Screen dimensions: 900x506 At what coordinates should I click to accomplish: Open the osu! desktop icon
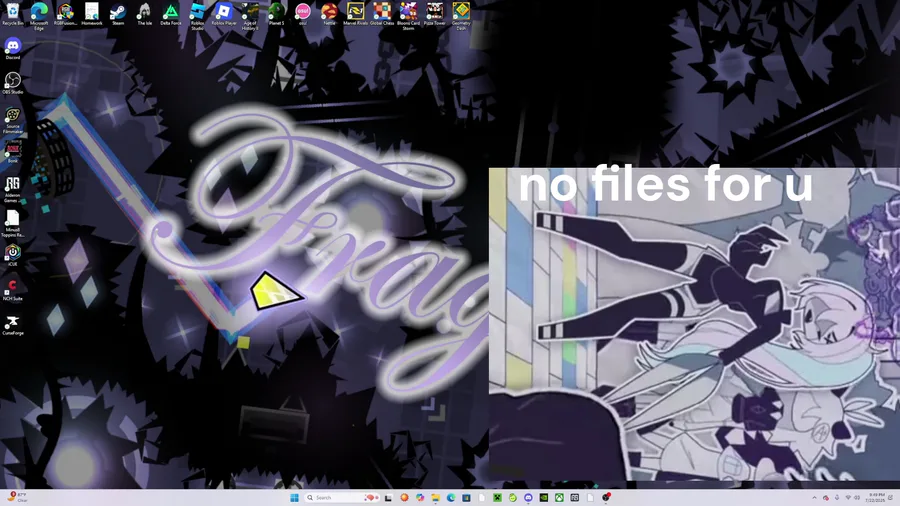pos(303,13)
